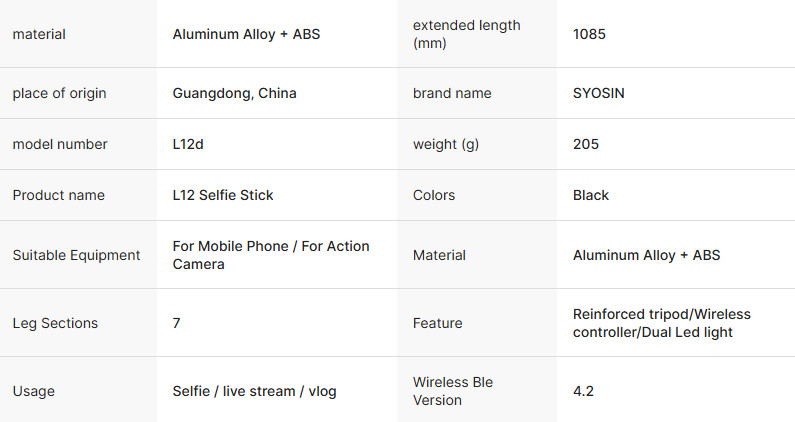Select the L12d model number value
The height and width of the screenshot is (422, 795).
coord(188,144)
